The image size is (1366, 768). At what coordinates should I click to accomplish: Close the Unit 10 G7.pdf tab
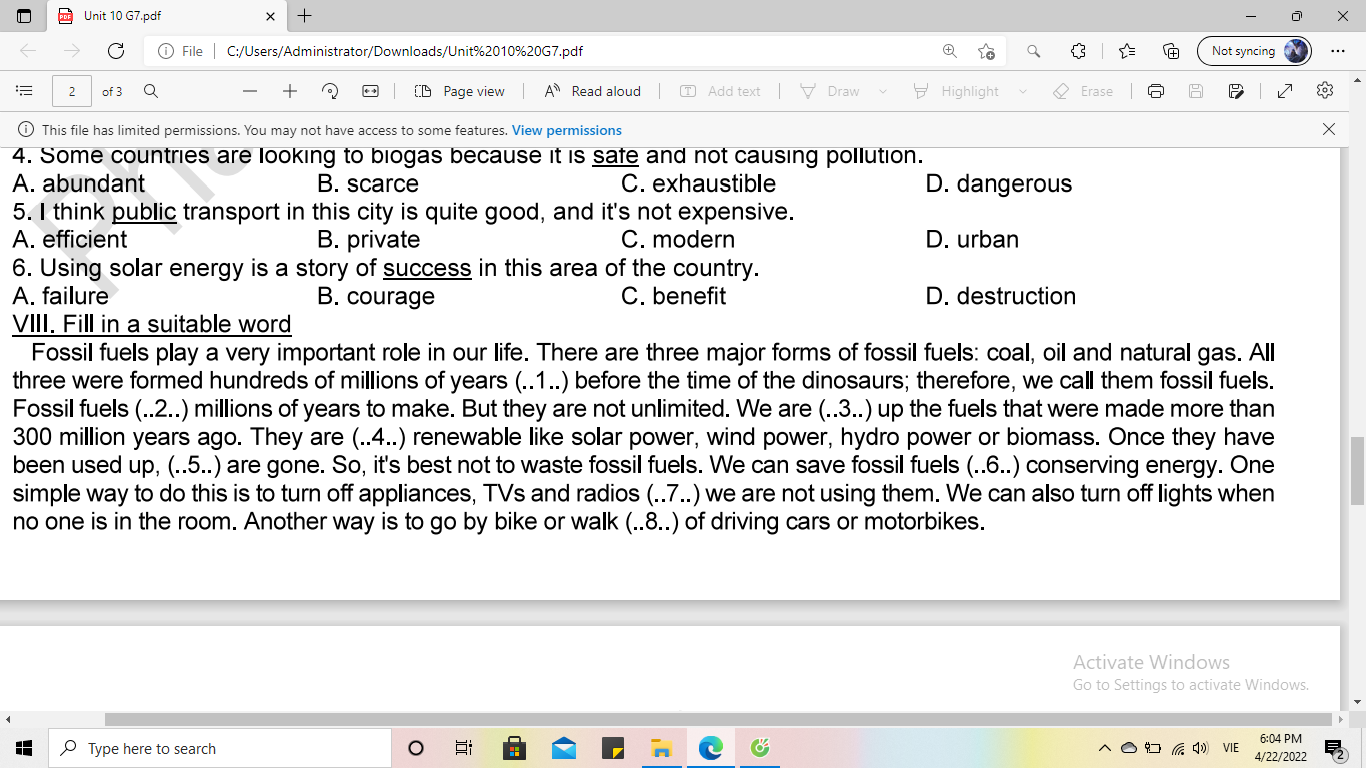click(271, 16)
